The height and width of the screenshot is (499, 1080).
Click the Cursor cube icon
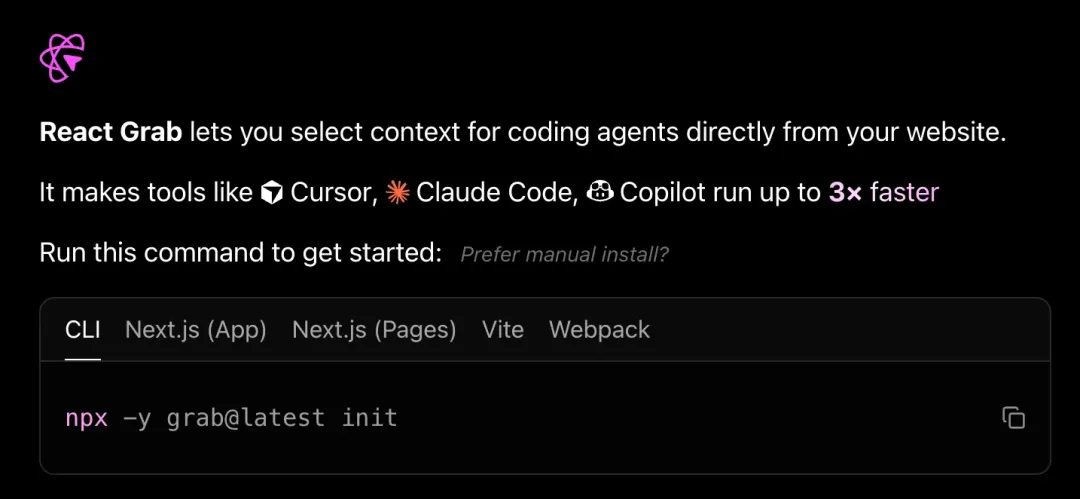click(271, 193)
